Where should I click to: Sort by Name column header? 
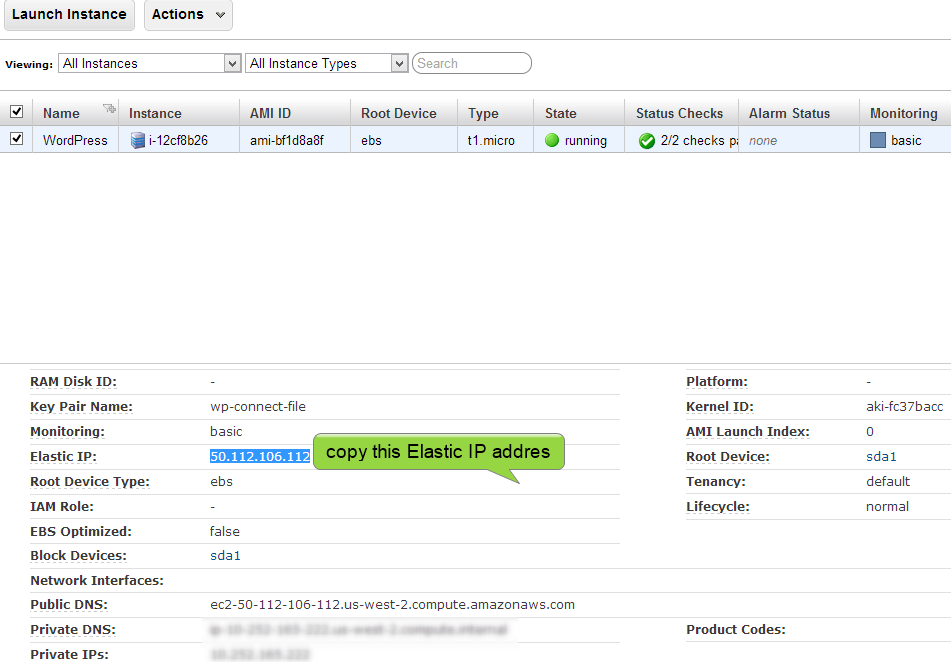click(61, 113)
